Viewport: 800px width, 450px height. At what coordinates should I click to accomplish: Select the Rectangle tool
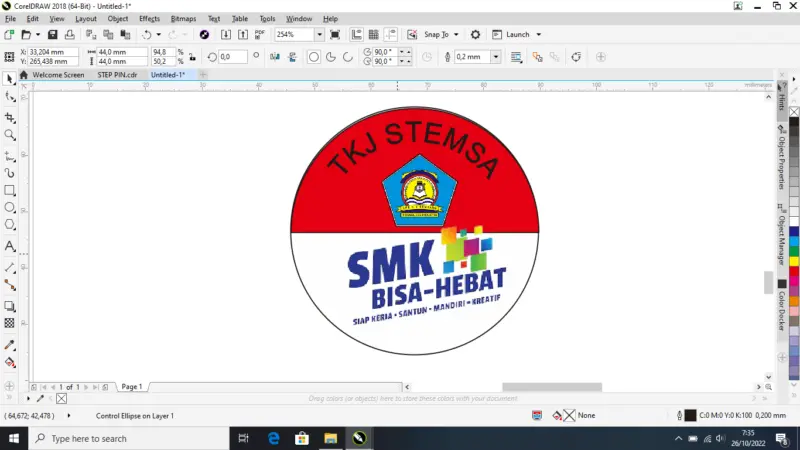tap(9, 191)
